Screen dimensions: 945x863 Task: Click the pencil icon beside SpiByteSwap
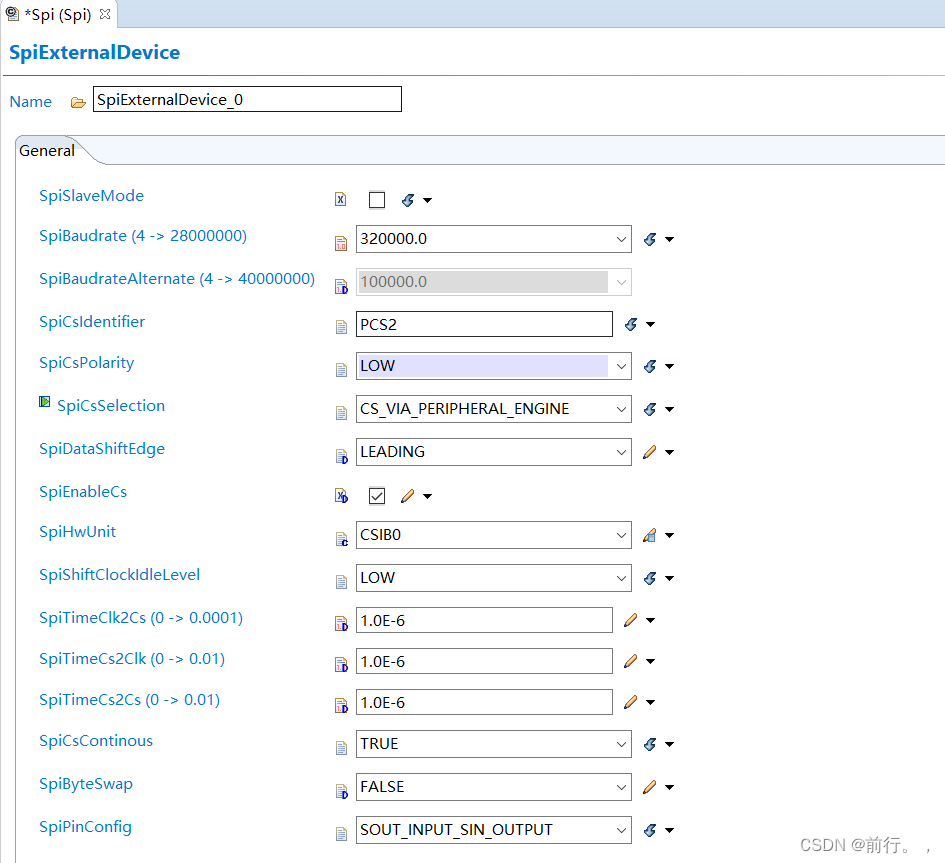coord(650,787)
